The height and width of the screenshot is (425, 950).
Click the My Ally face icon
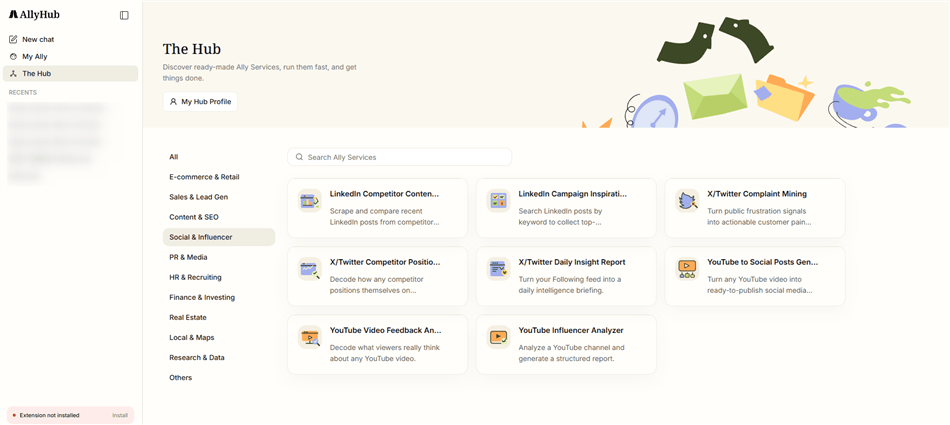pyautogui.click(x=13, y=56)
